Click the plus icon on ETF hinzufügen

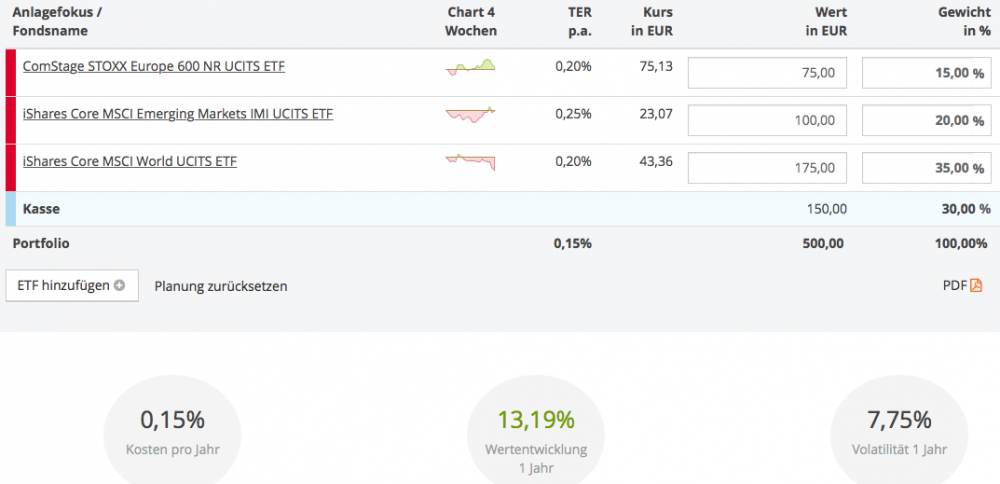click(120, 285)
